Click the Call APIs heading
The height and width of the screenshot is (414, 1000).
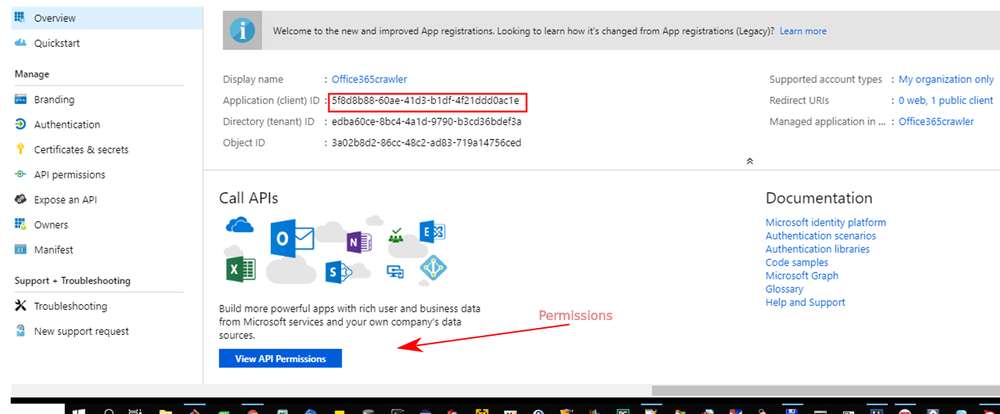[x=248, y=198]
